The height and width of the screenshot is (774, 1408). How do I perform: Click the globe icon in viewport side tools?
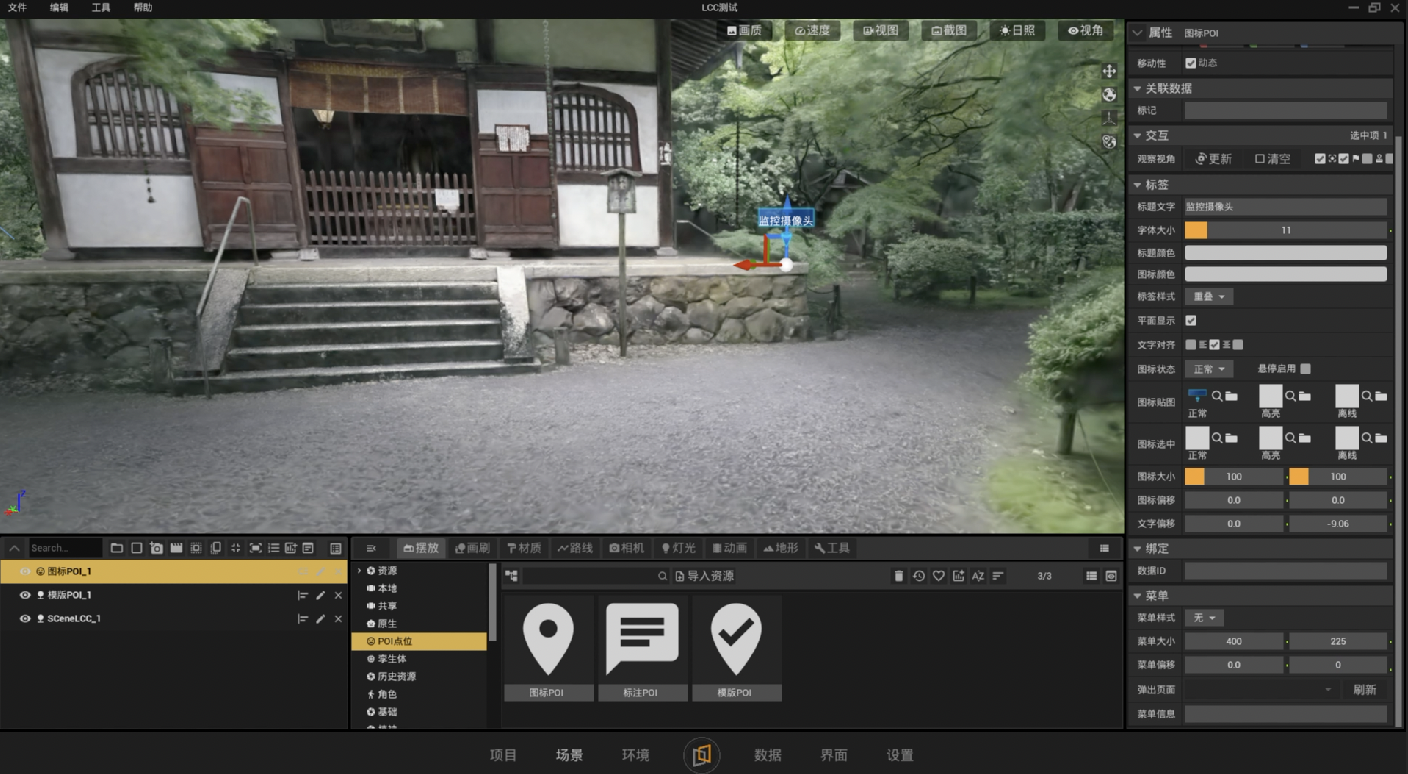[x=1109, y=95]
